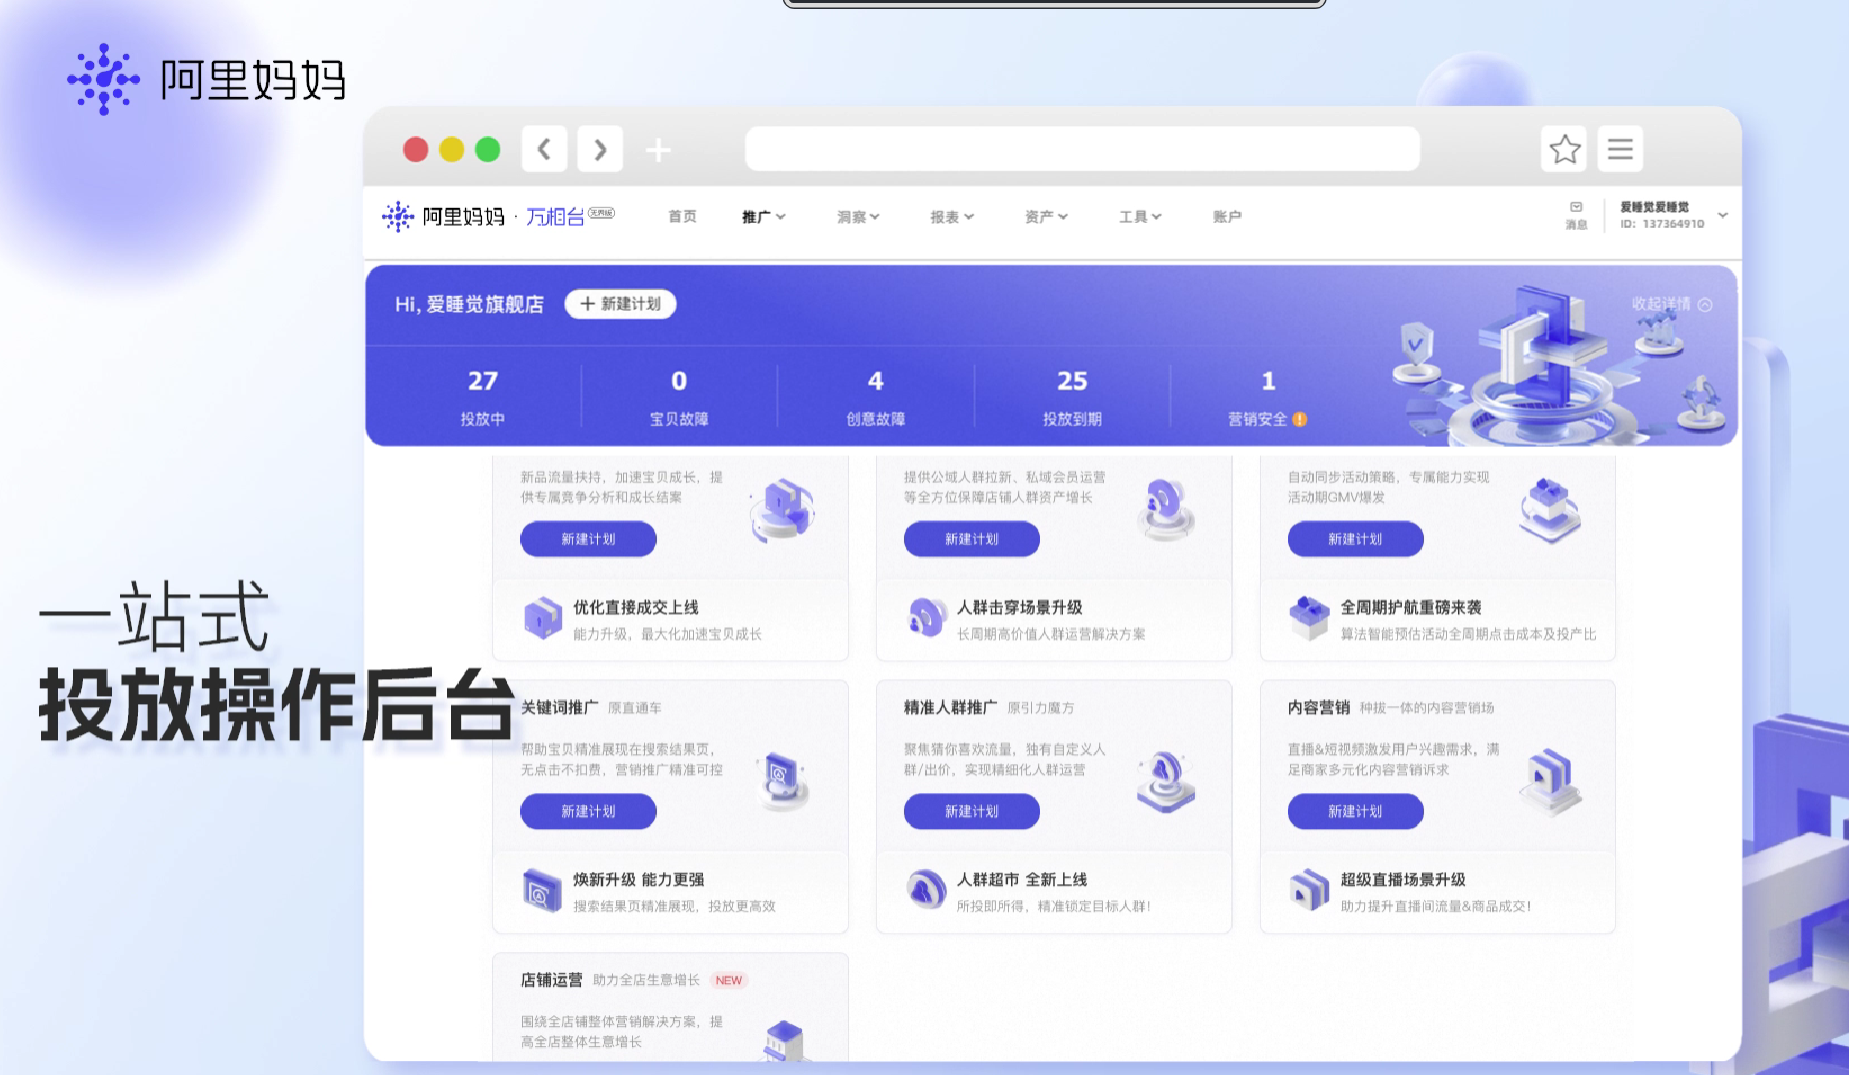Open the 报表 dropdown menu
Image resolution: width=1849 pixels, height=1075 pixels.
[952, 216]
